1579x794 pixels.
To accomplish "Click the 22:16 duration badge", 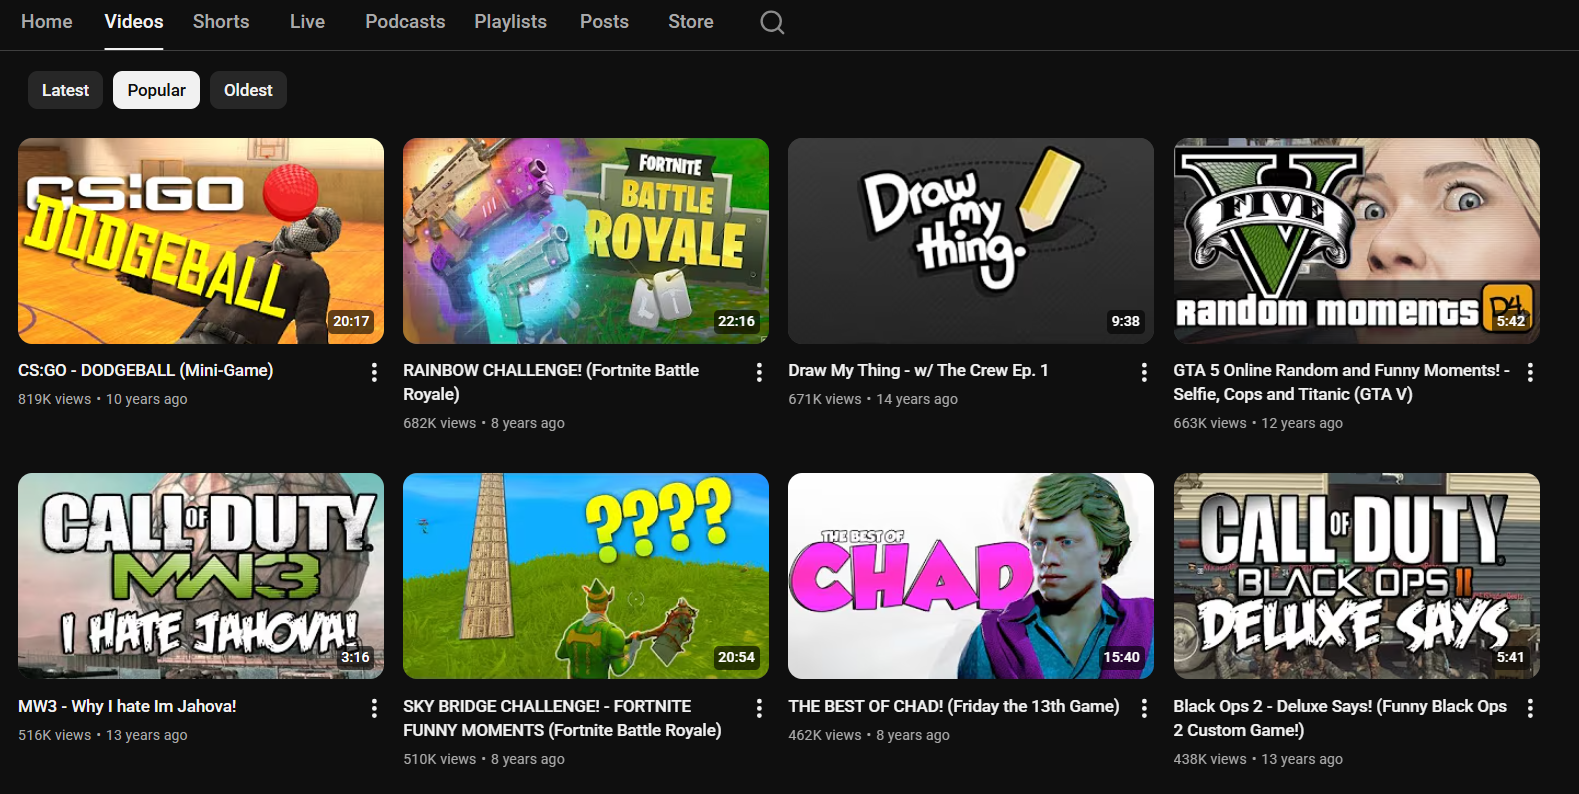I will click(736, 321).
